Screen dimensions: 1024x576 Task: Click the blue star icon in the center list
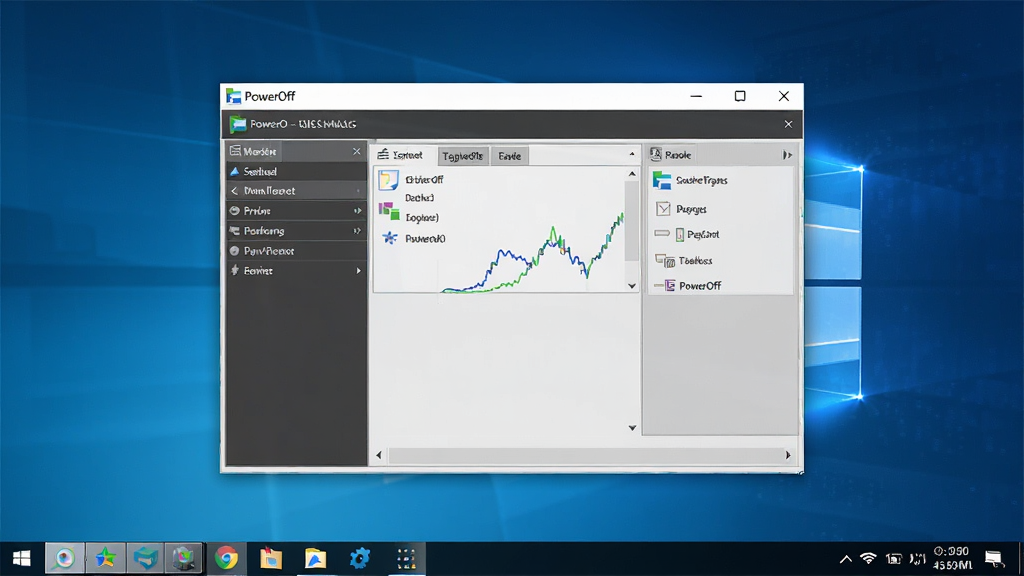click(x=390, y=238)
